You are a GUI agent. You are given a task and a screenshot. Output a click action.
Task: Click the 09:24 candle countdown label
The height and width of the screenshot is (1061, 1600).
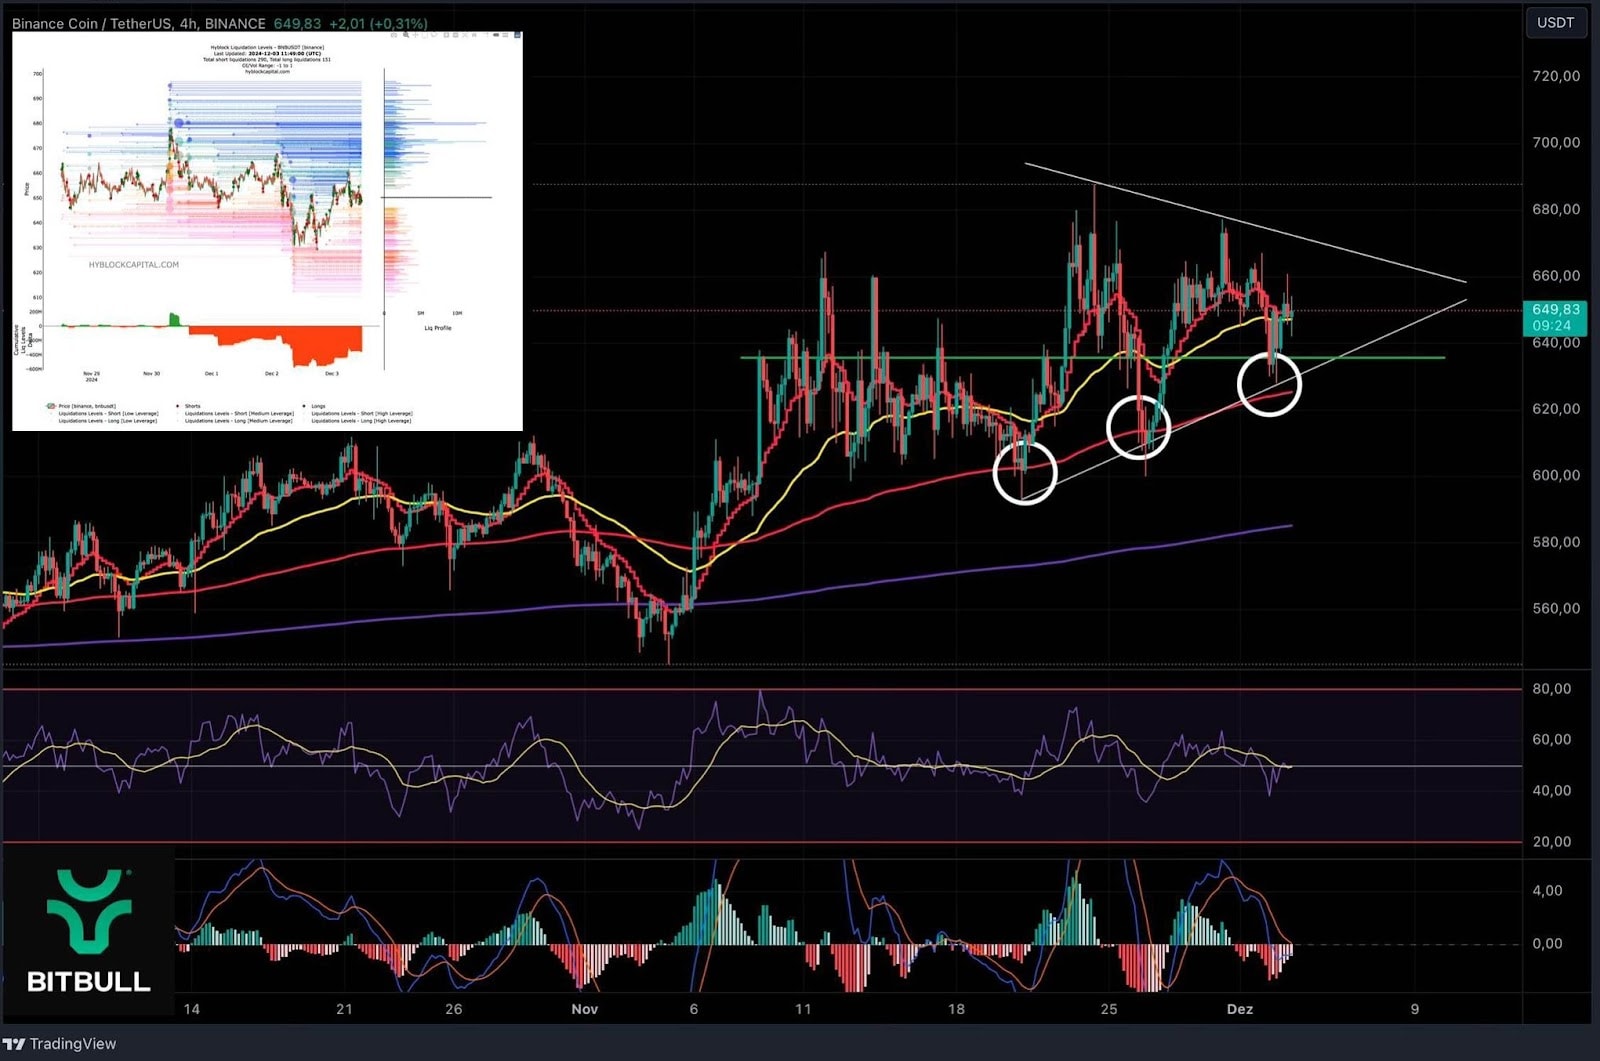coord(1552,326)
